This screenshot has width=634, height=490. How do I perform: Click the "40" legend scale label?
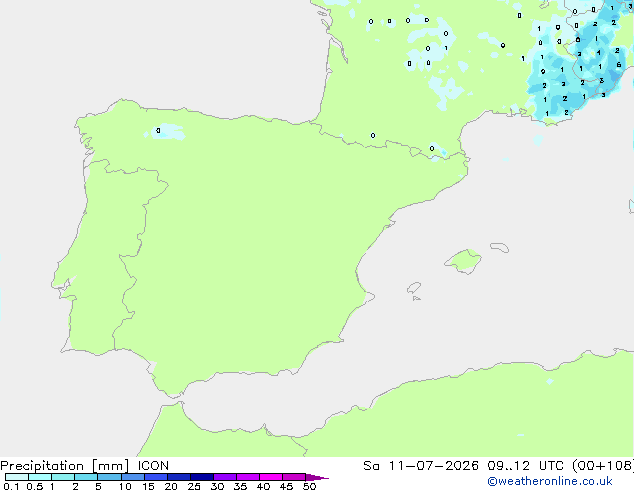tap(263, 486)
